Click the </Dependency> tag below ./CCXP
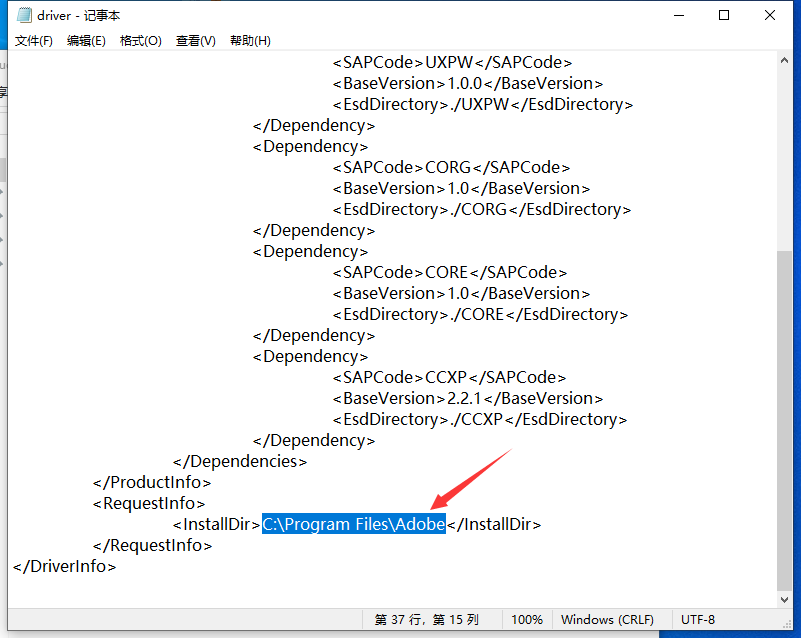The width and height of the screenshot is (801, 638). point(314,440)
